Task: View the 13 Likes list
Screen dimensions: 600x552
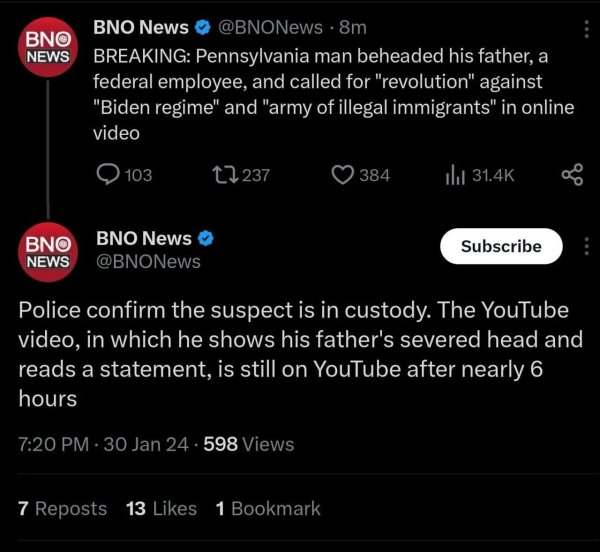Action: pos(161,509)
